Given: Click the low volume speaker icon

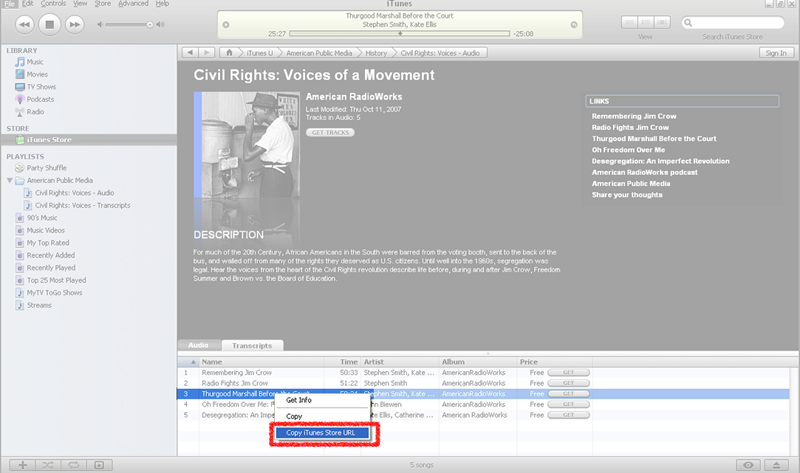Looking at the screenshot, I should coord(101,24).
